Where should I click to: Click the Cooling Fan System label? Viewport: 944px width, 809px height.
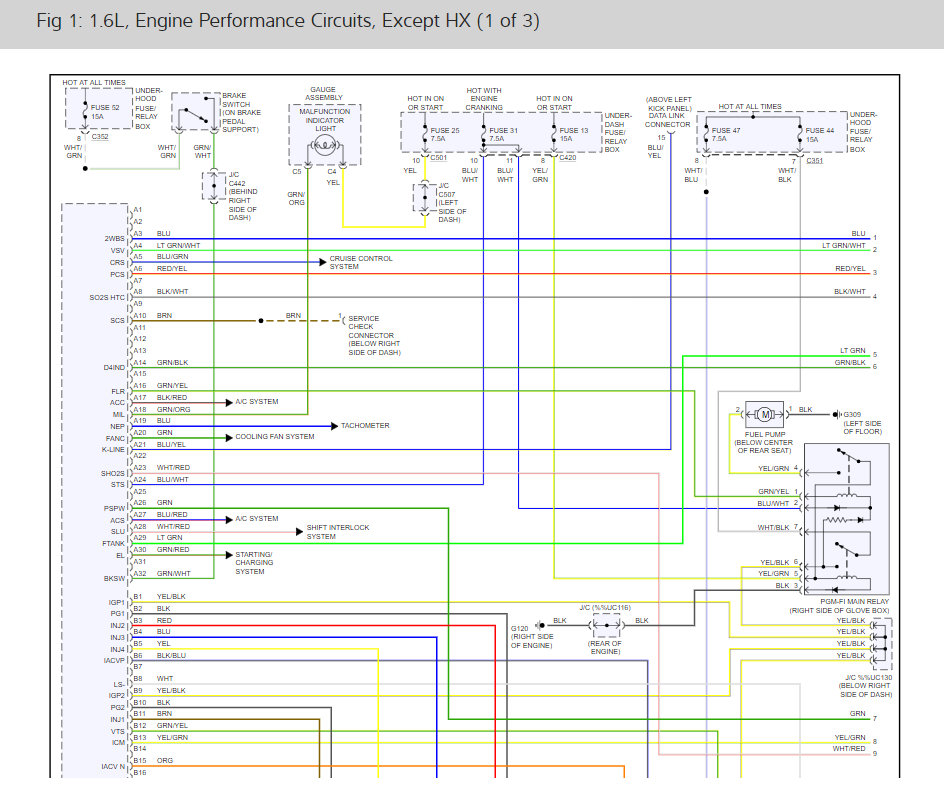pyautogui.click(x=274, y=437)
